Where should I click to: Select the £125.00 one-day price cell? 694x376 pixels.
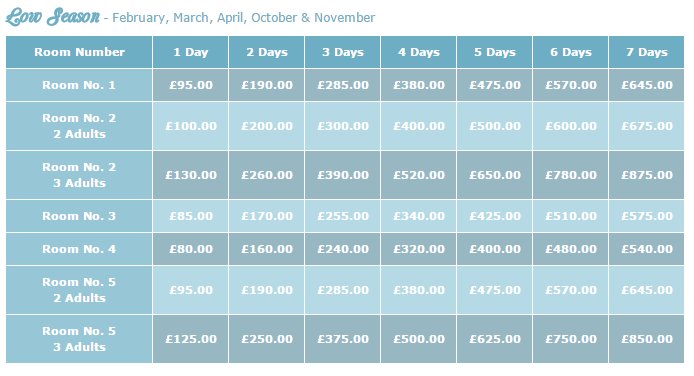(x=191, y=339)
